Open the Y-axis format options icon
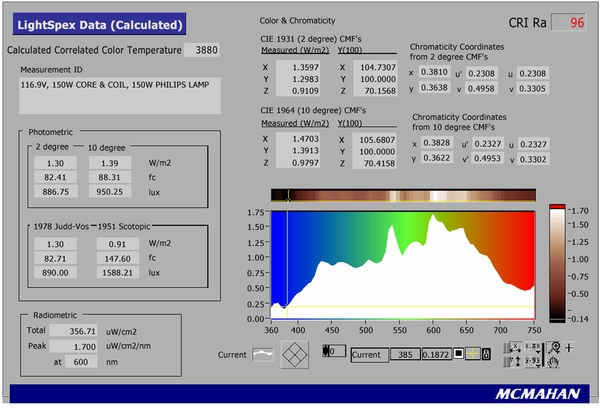 click(x=533, y=361)
